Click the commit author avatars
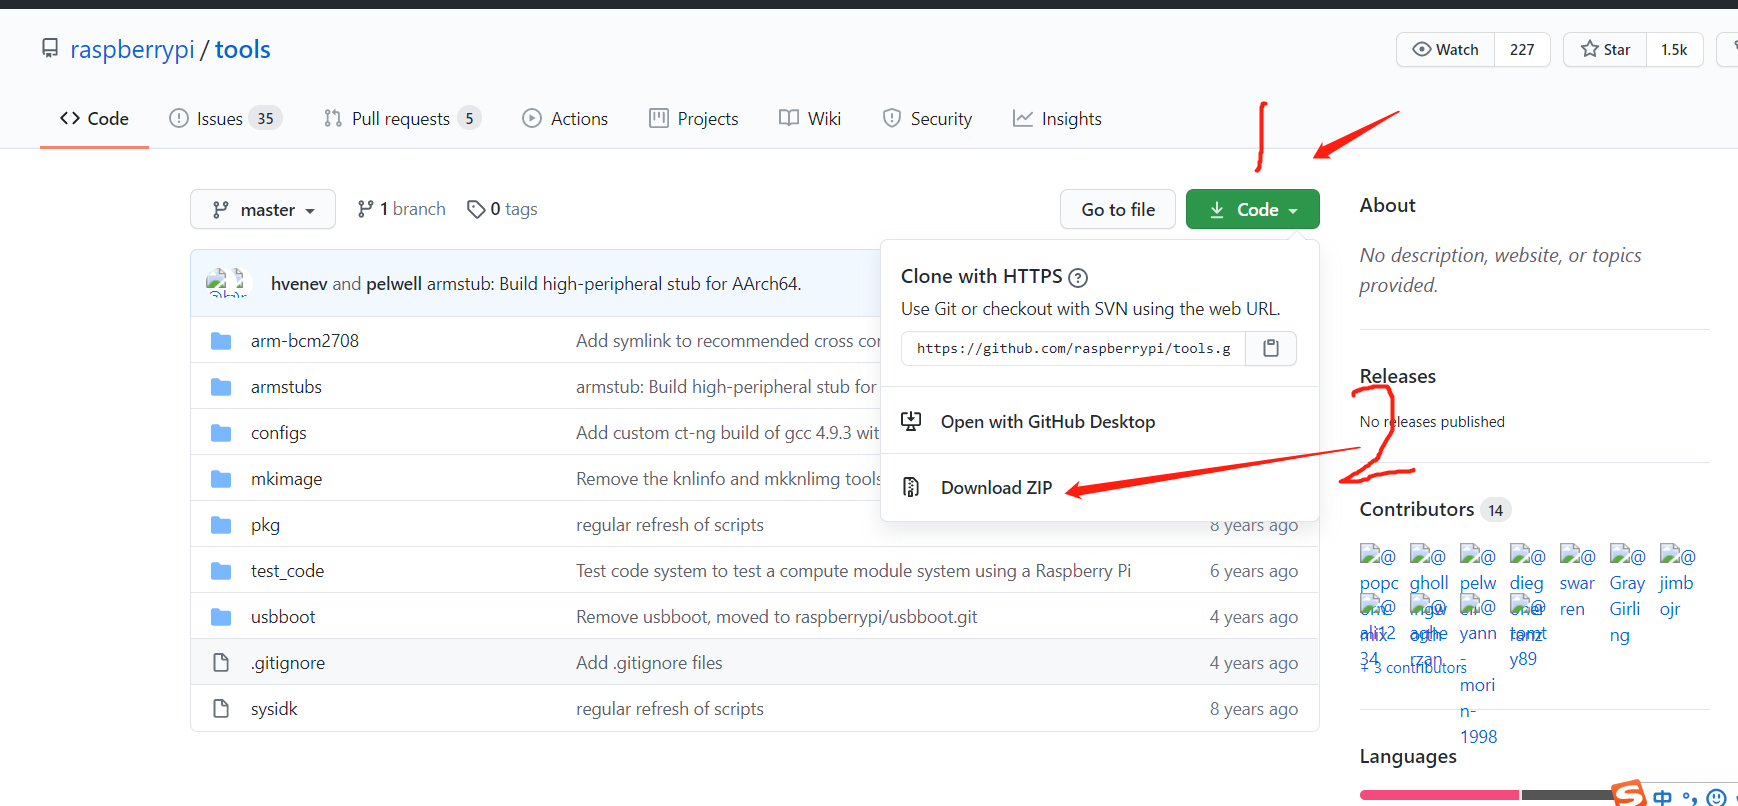Viewport: 1738px width, 806px height. click(x=226, y=283)
